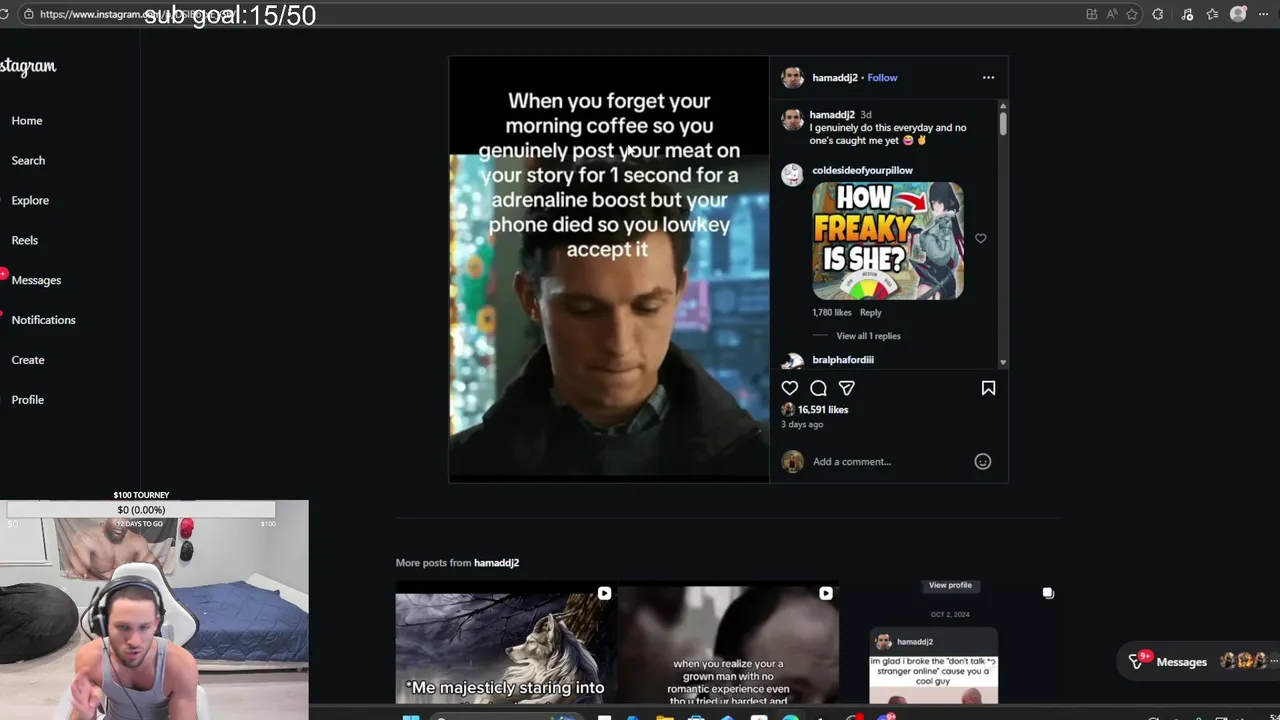Open Notifications in the sidebar
Viewport: 1280px width, 720px height.
(43, 320)
